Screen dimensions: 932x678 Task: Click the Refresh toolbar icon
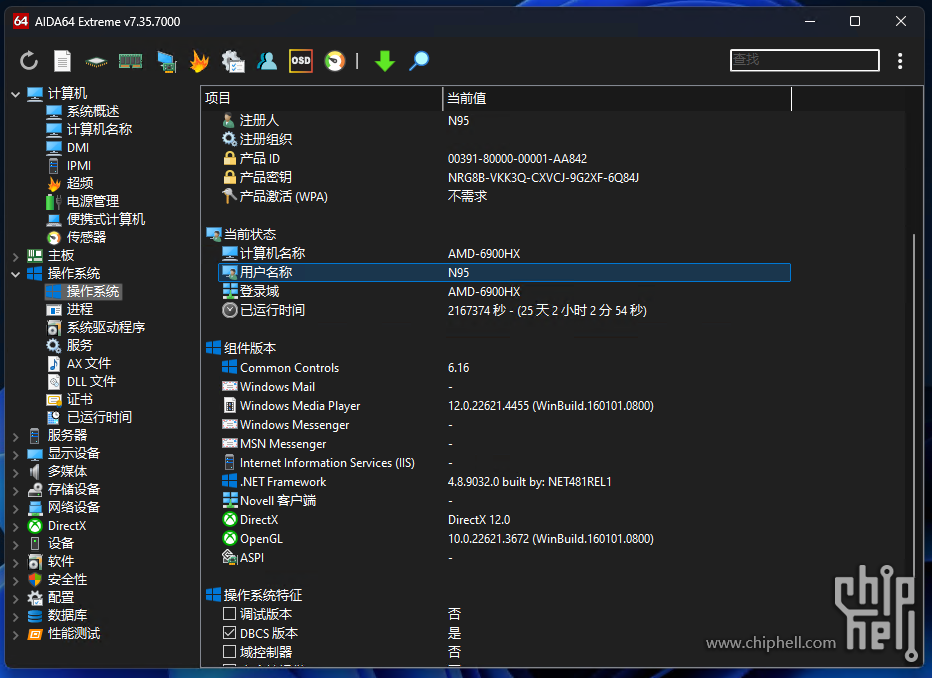pos(29,61)
